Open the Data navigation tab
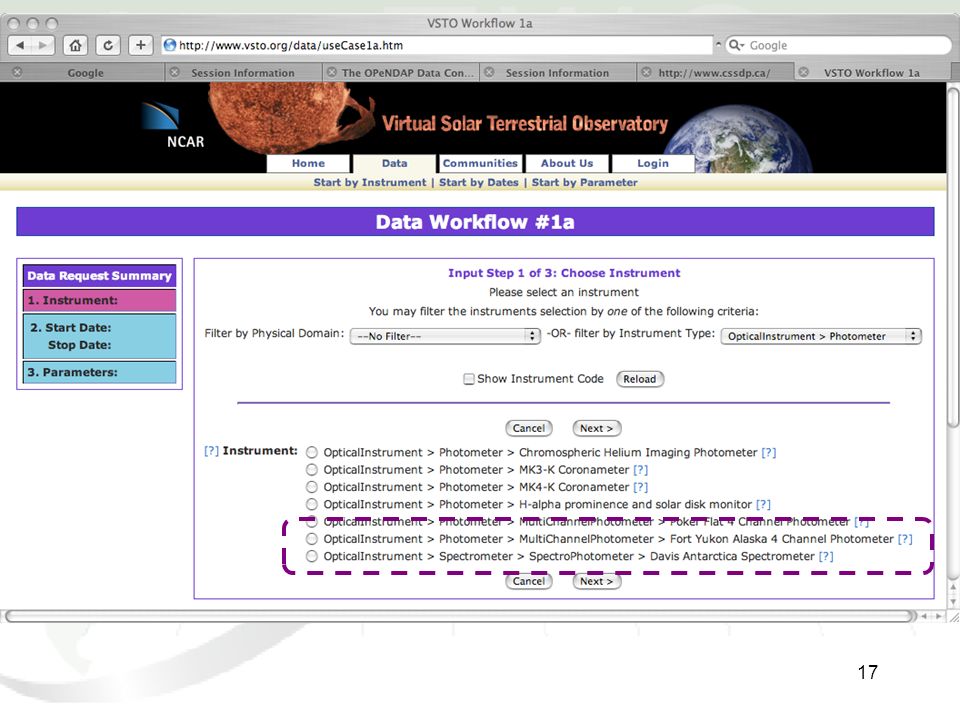The height and width of the screenshot is (720, 960). point(394,163)
